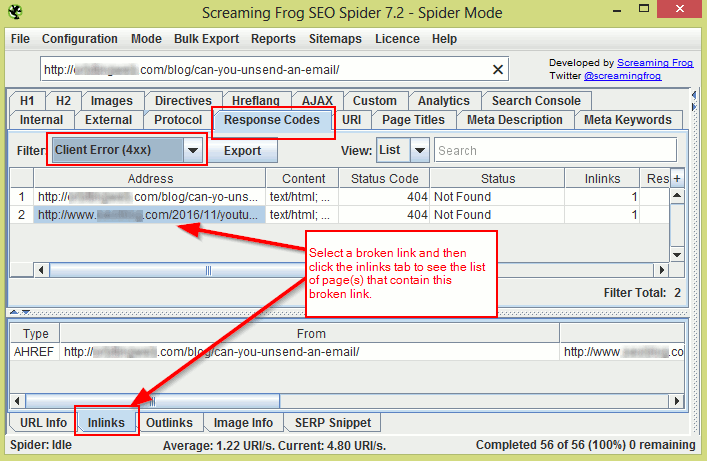Screen dimensions: 707x461
Task: Open the Configuration menu
Action: click(x=80, y=39)
